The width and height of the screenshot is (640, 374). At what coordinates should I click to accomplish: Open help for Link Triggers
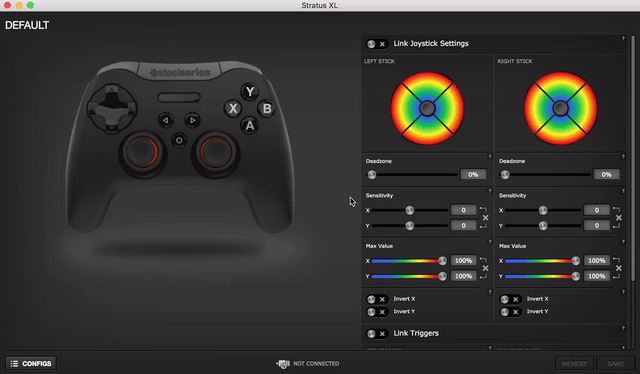(623, 328)
